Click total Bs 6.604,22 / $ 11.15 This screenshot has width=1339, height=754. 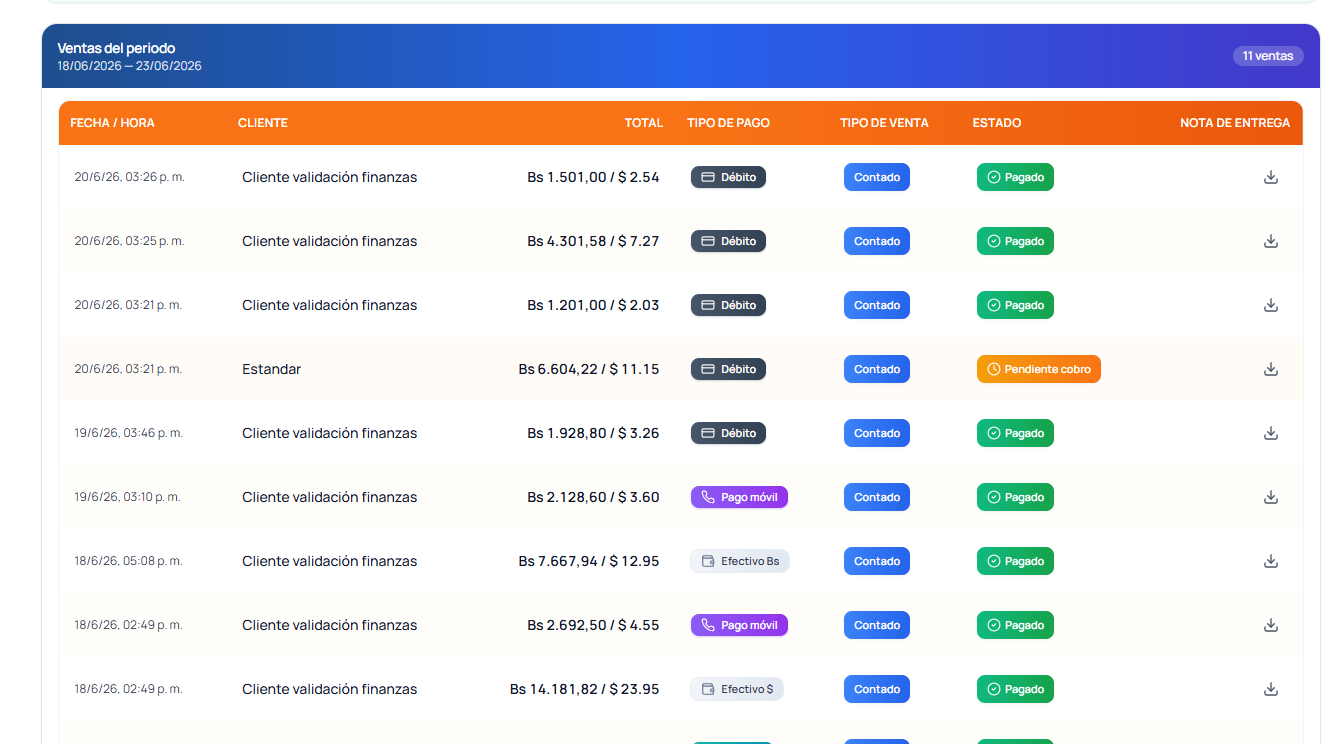[589, 369]
